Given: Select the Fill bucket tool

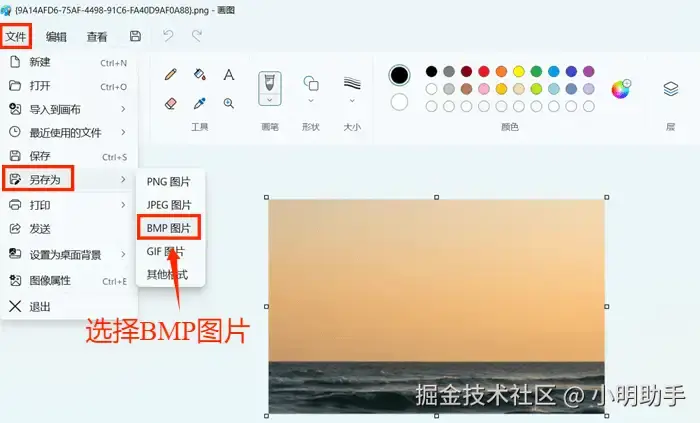Looking at the screenshot, I should (200, 74).
